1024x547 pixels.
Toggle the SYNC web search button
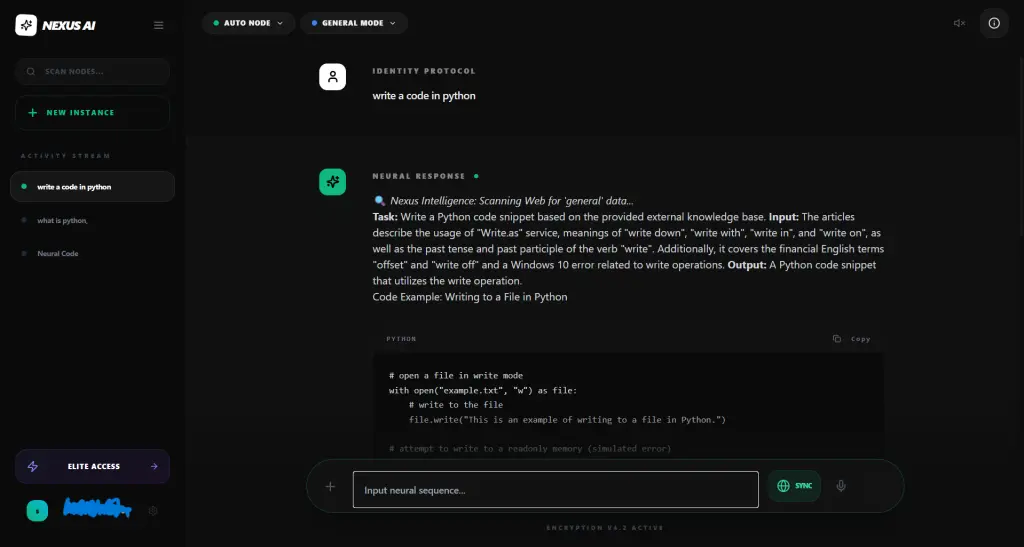click(x=794, y=486)
